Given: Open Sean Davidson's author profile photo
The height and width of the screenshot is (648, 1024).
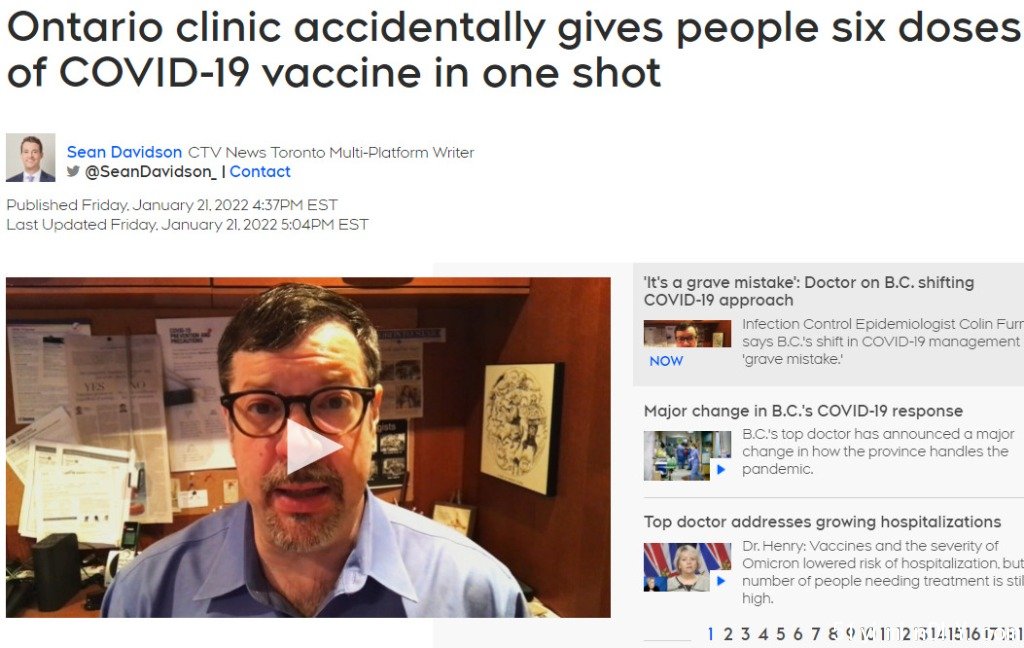Looking at the screenshot, I should [31, 157].
